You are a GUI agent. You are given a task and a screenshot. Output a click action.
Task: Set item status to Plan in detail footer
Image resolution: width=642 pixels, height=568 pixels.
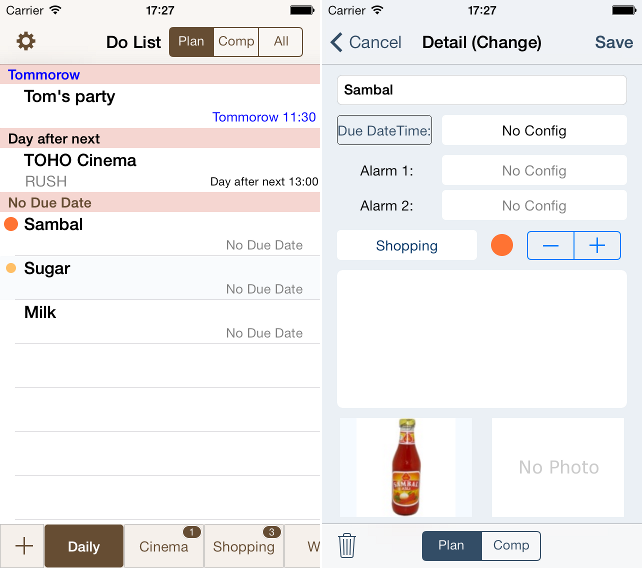pyautogui.click(x=452, y=545)
